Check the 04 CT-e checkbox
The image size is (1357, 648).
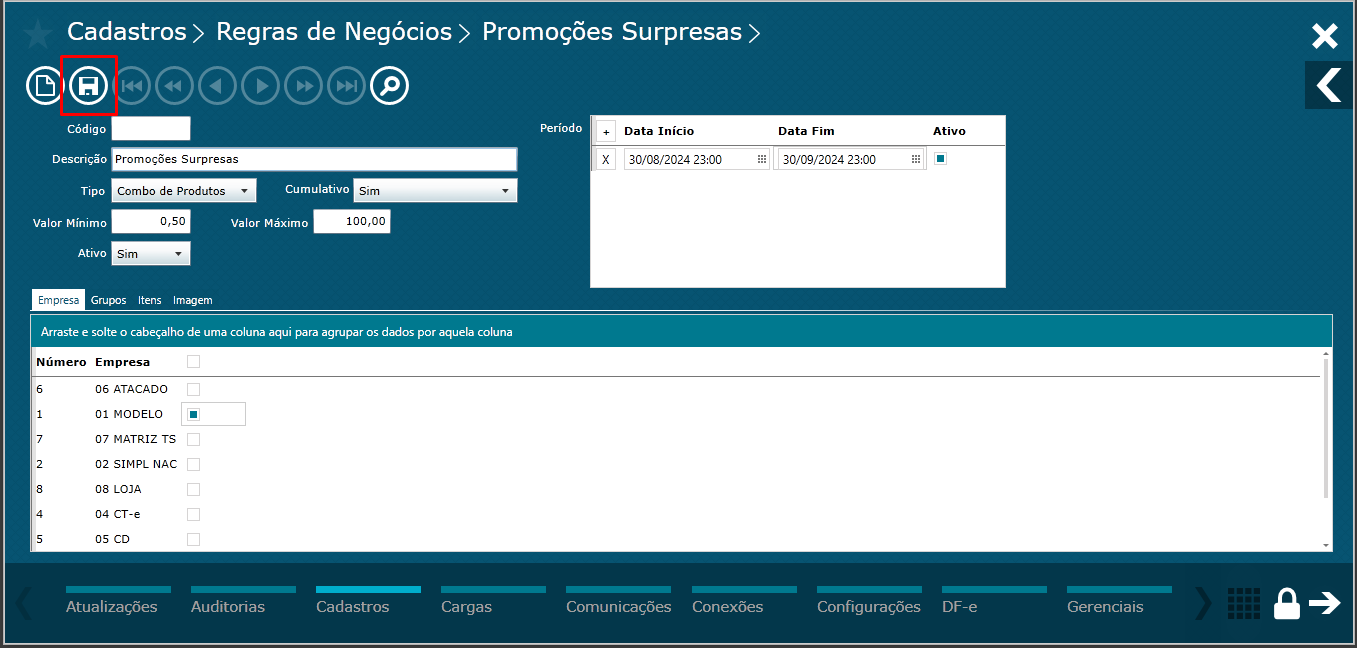tap(194, 514)
